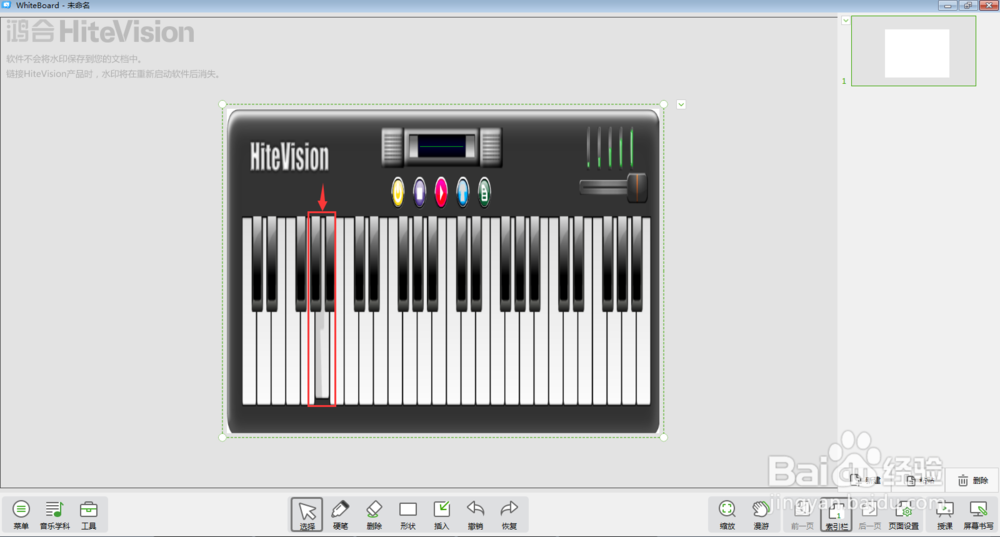Redo with the 恢复 arrow

[509, 515]
